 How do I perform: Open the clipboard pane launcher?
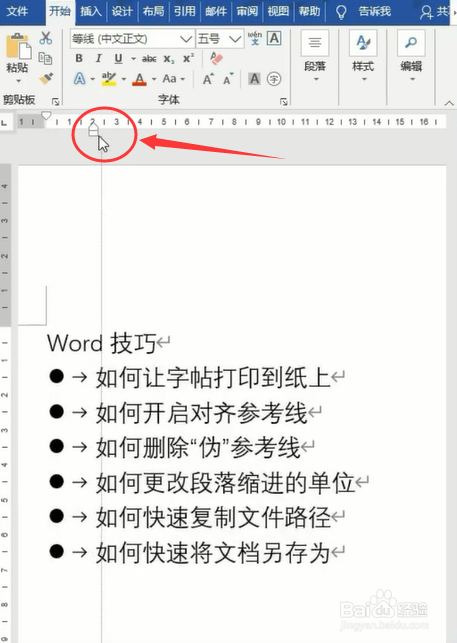click(x=55, y=101)
